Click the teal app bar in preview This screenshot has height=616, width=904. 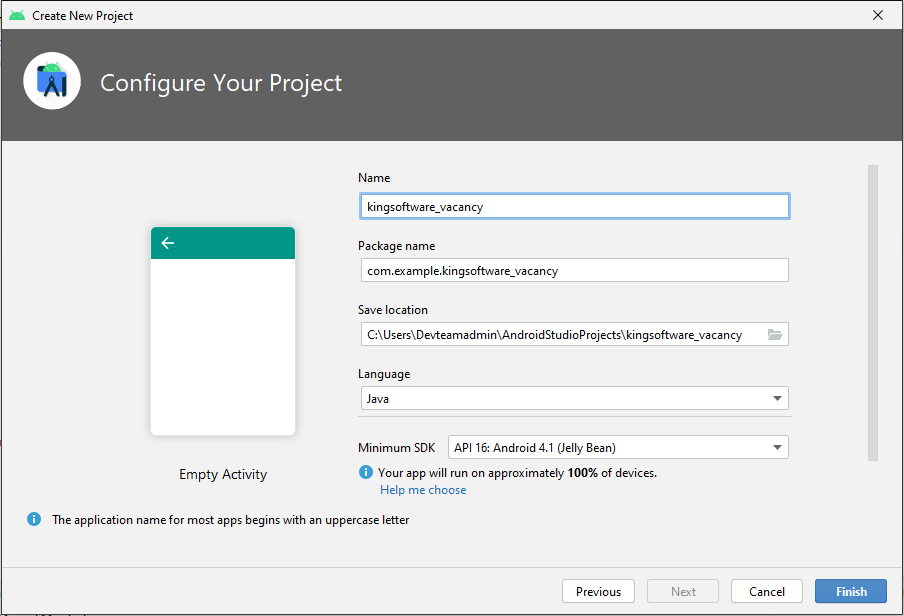230,243
